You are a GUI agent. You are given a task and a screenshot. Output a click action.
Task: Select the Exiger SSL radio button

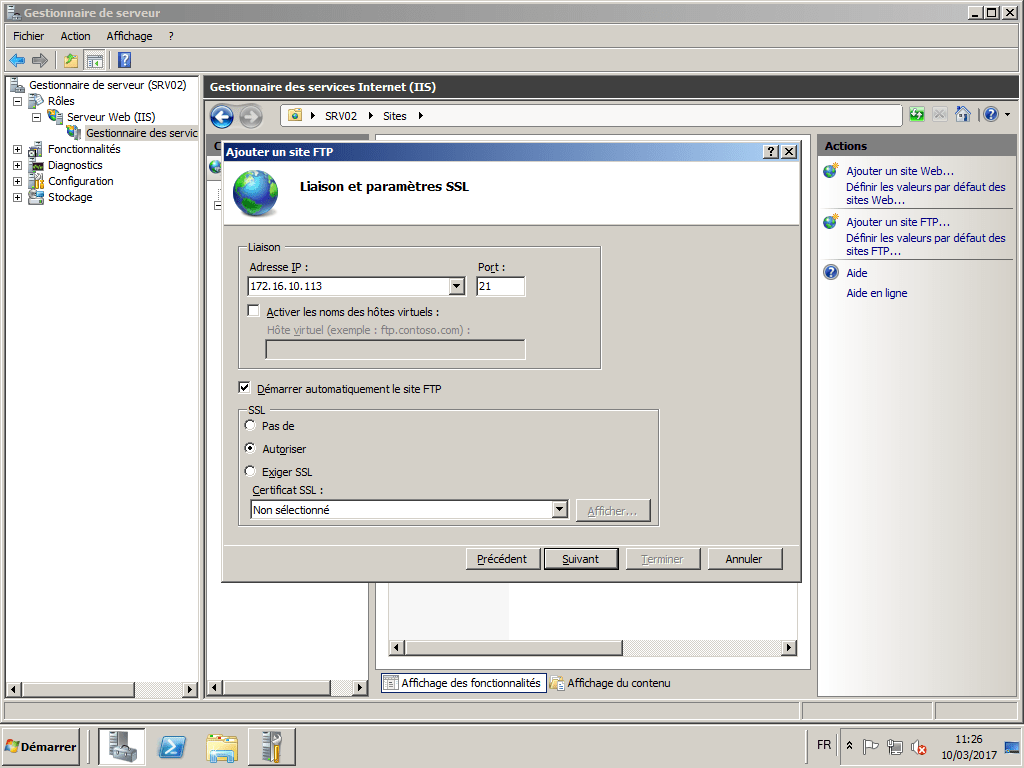pyautogui.click(x=250, y=471)
